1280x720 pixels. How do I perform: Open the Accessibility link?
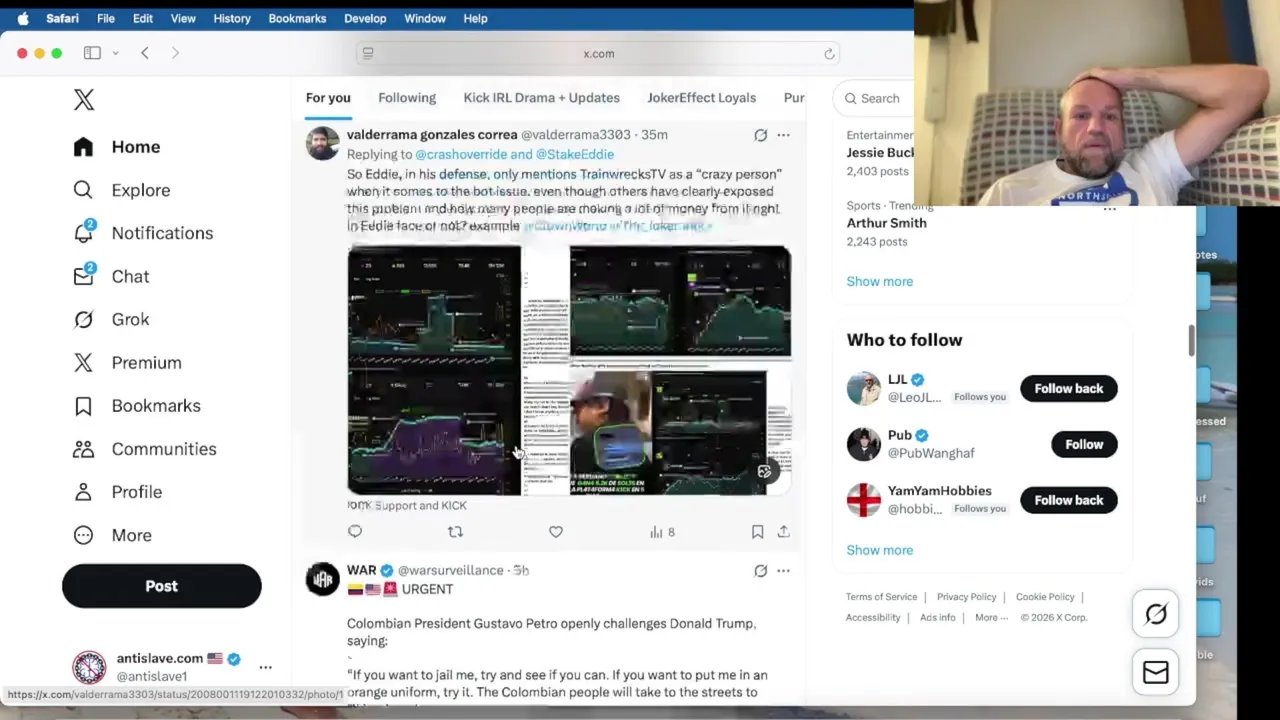873,617
